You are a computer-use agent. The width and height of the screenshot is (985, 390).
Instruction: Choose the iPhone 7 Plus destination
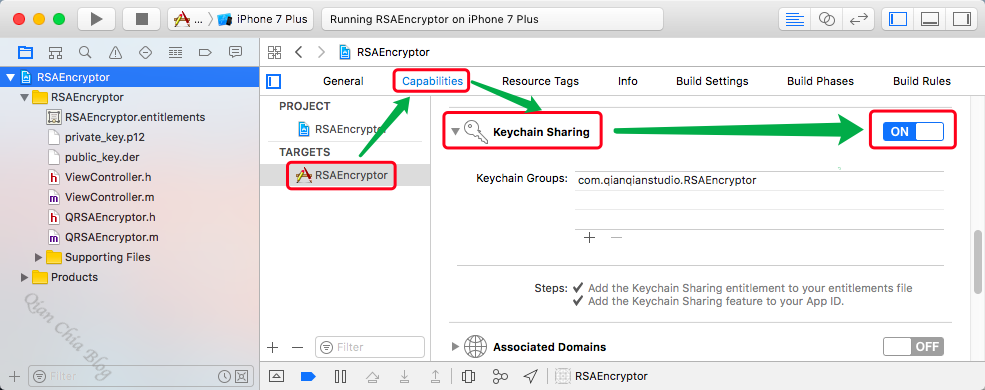263,19
